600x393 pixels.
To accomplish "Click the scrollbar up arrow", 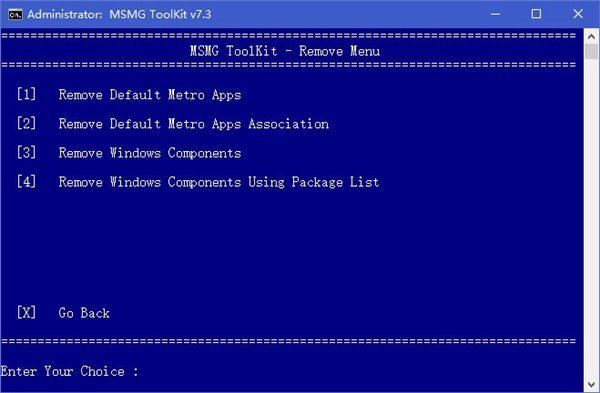I will 591,37.
